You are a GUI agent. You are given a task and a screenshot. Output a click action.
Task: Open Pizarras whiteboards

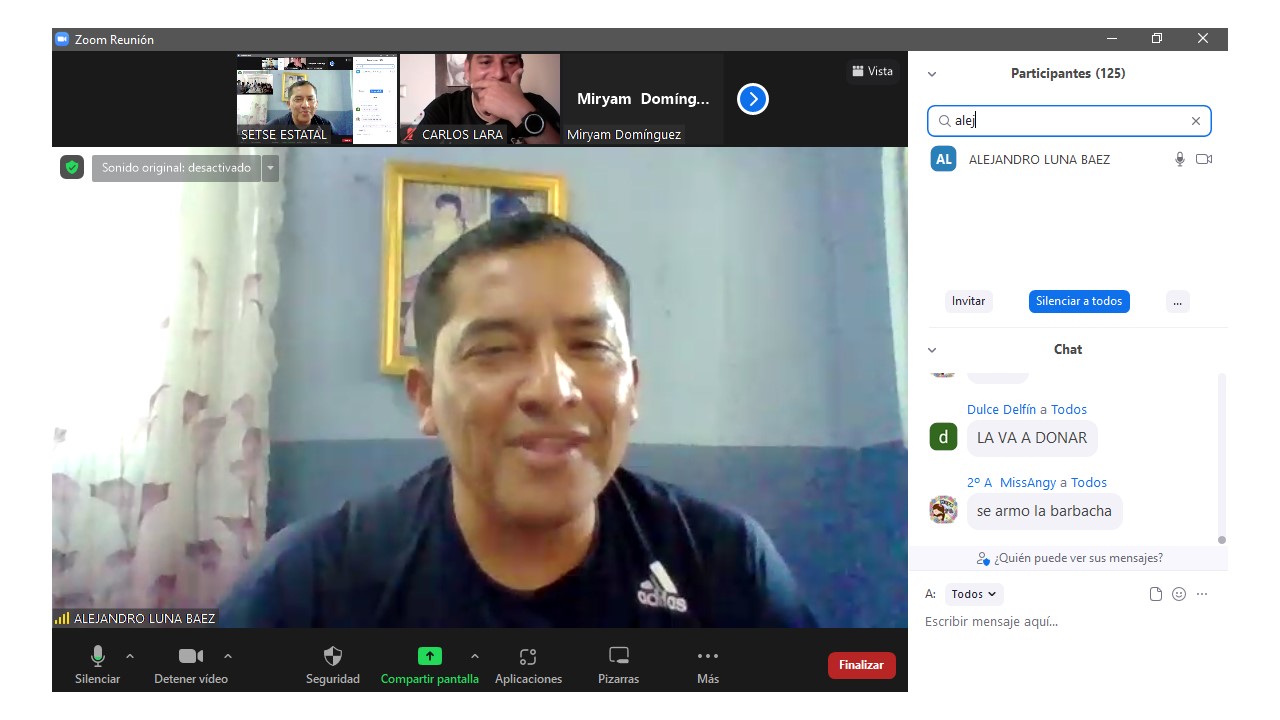619,665
